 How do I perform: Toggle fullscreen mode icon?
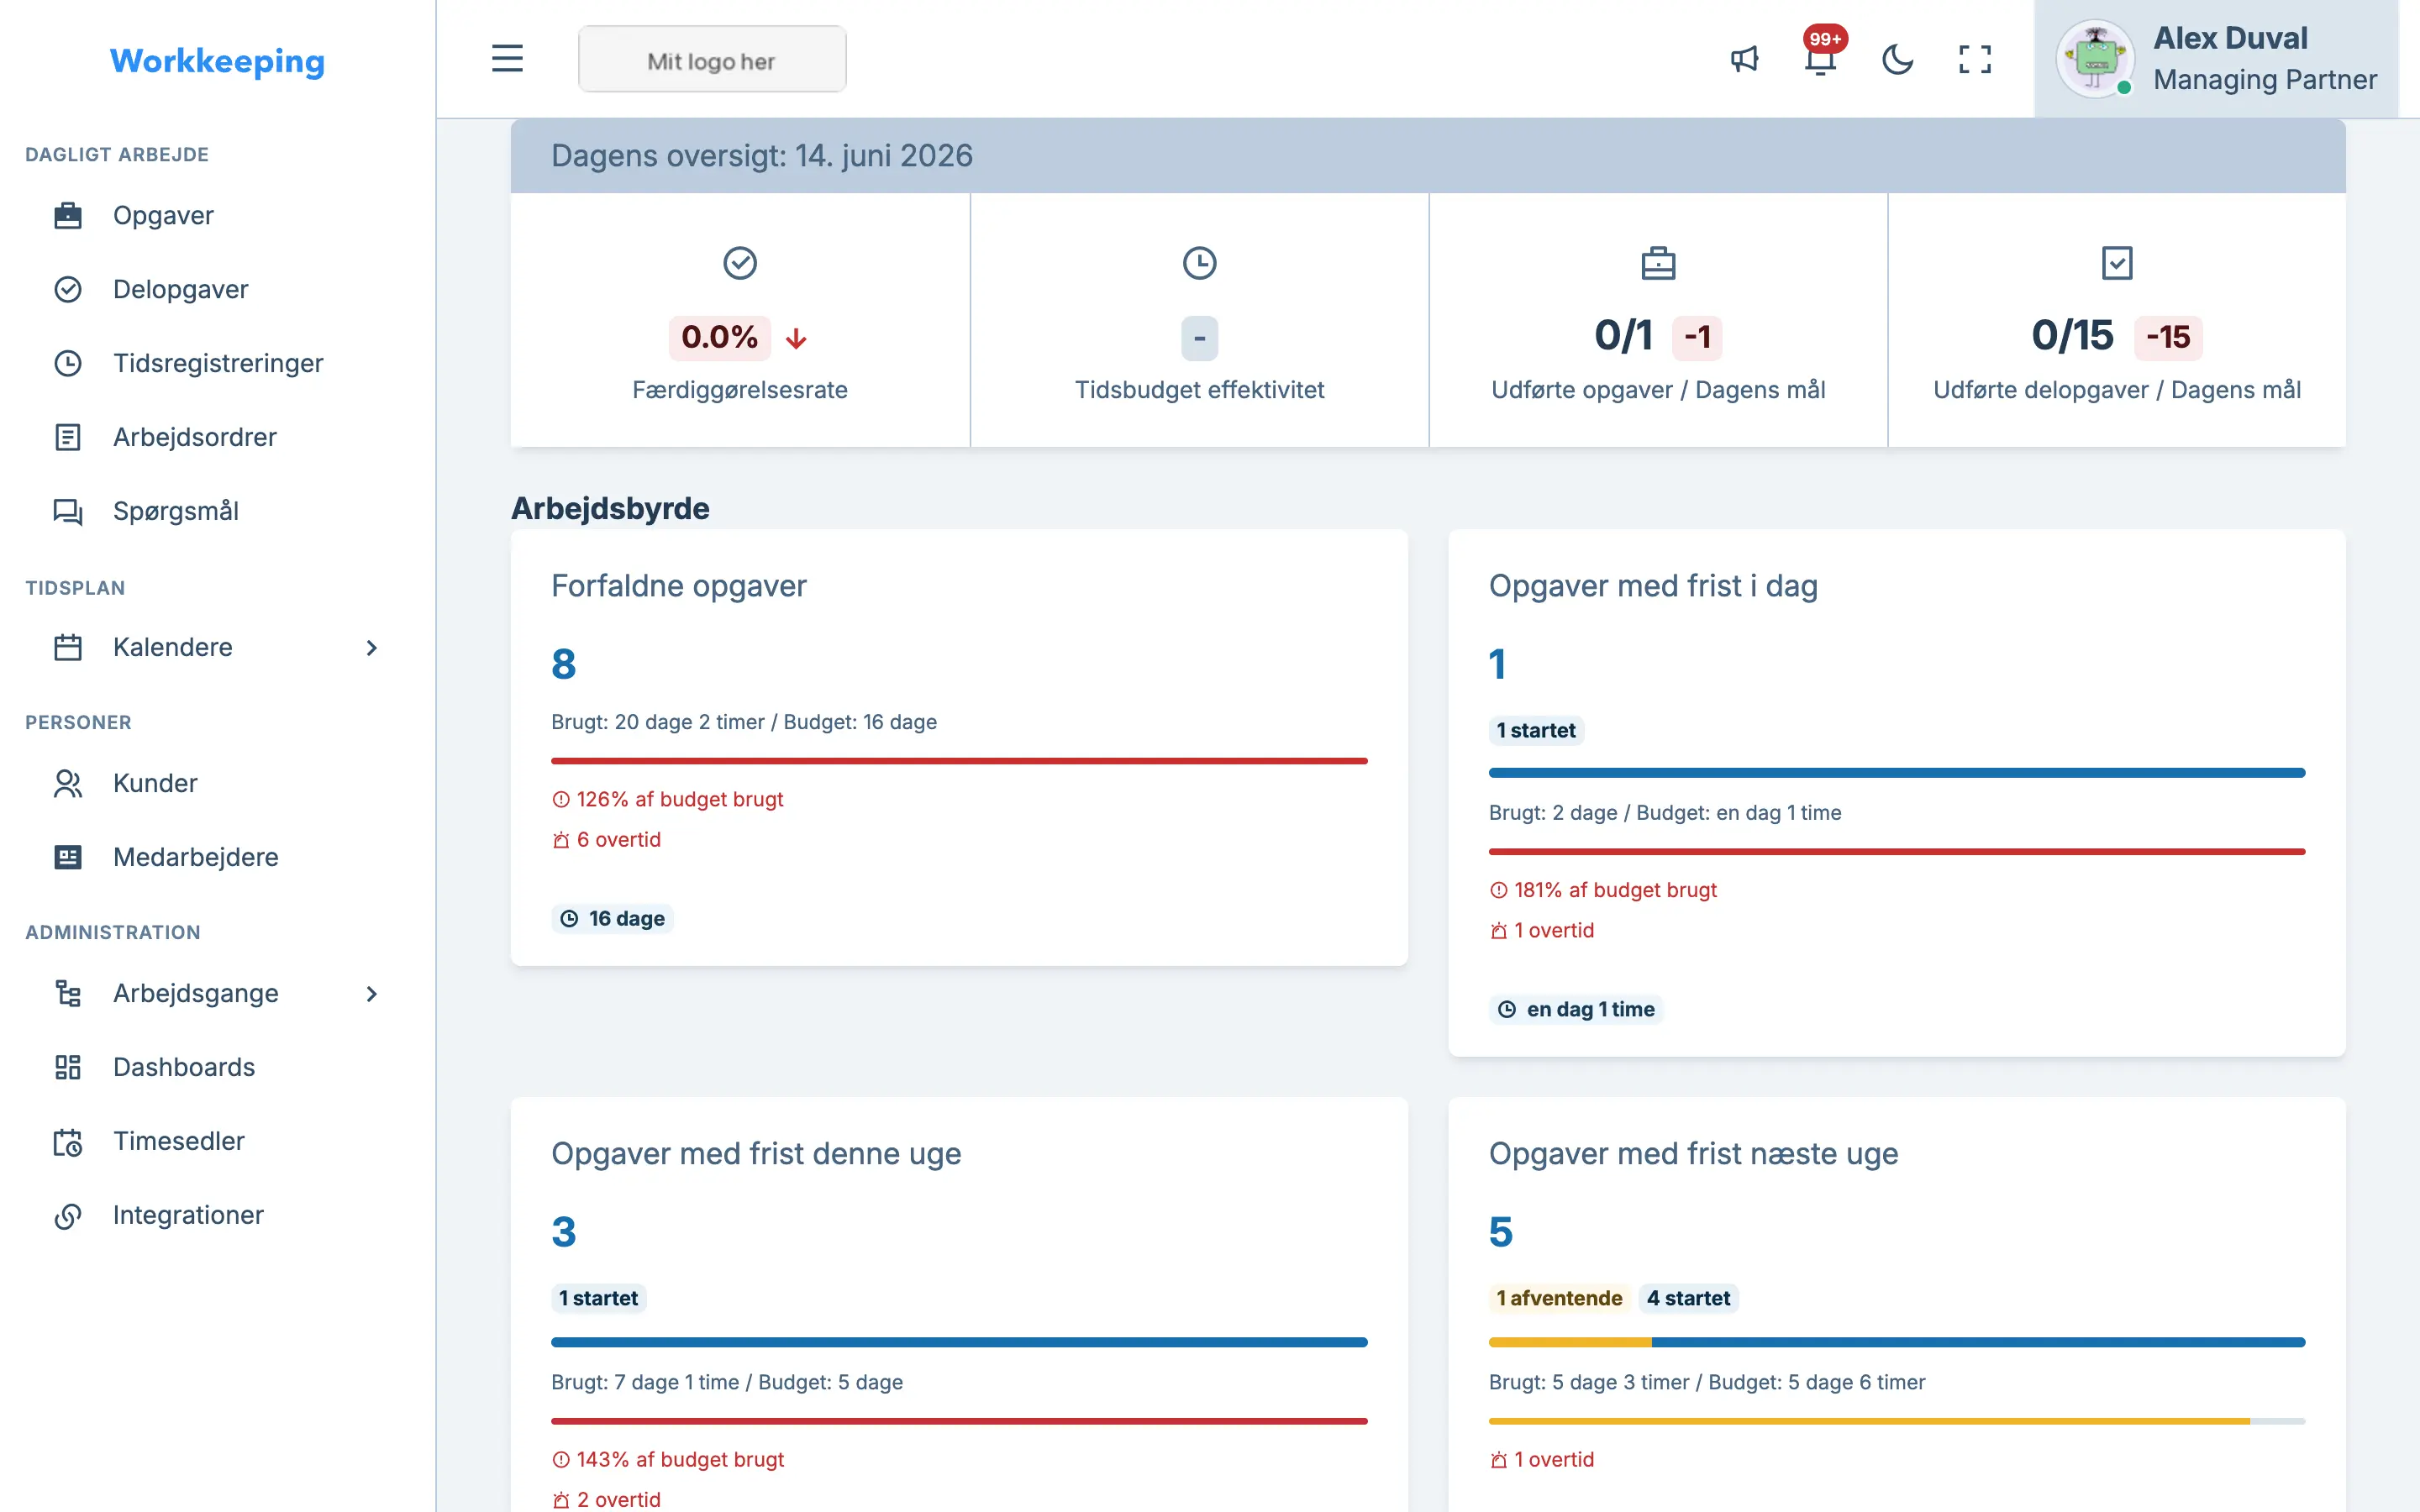pyautogui.click(x=1975, y=59)
